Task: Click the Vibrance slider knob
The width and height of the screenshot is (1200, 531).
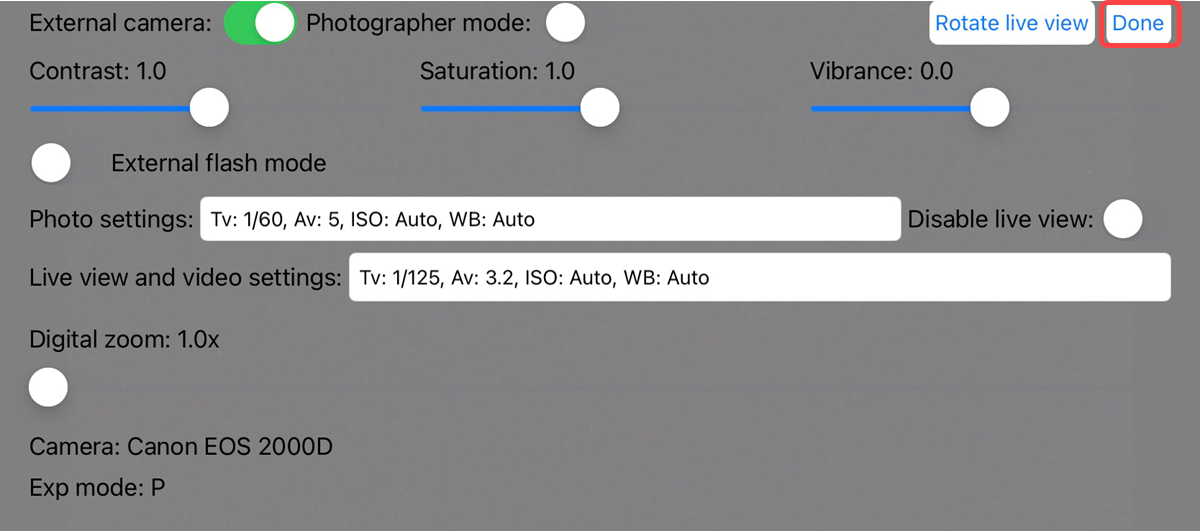Action: tap(989, 107)
